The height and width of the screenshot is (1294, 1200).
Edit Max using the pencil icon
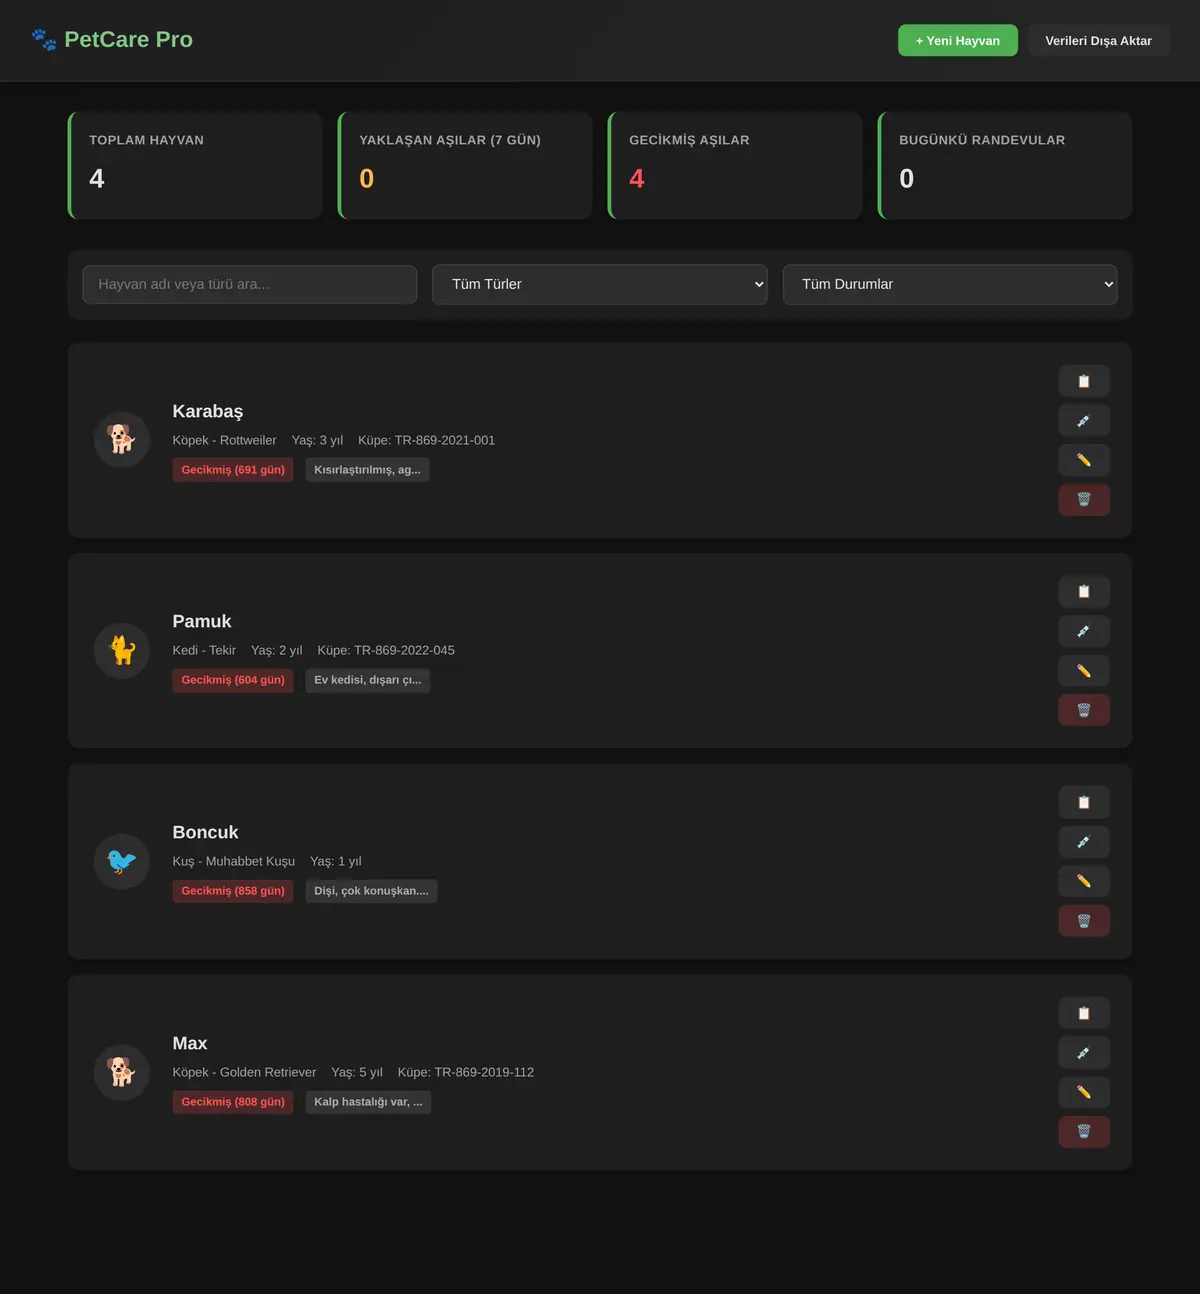tap(1084, 1092)
